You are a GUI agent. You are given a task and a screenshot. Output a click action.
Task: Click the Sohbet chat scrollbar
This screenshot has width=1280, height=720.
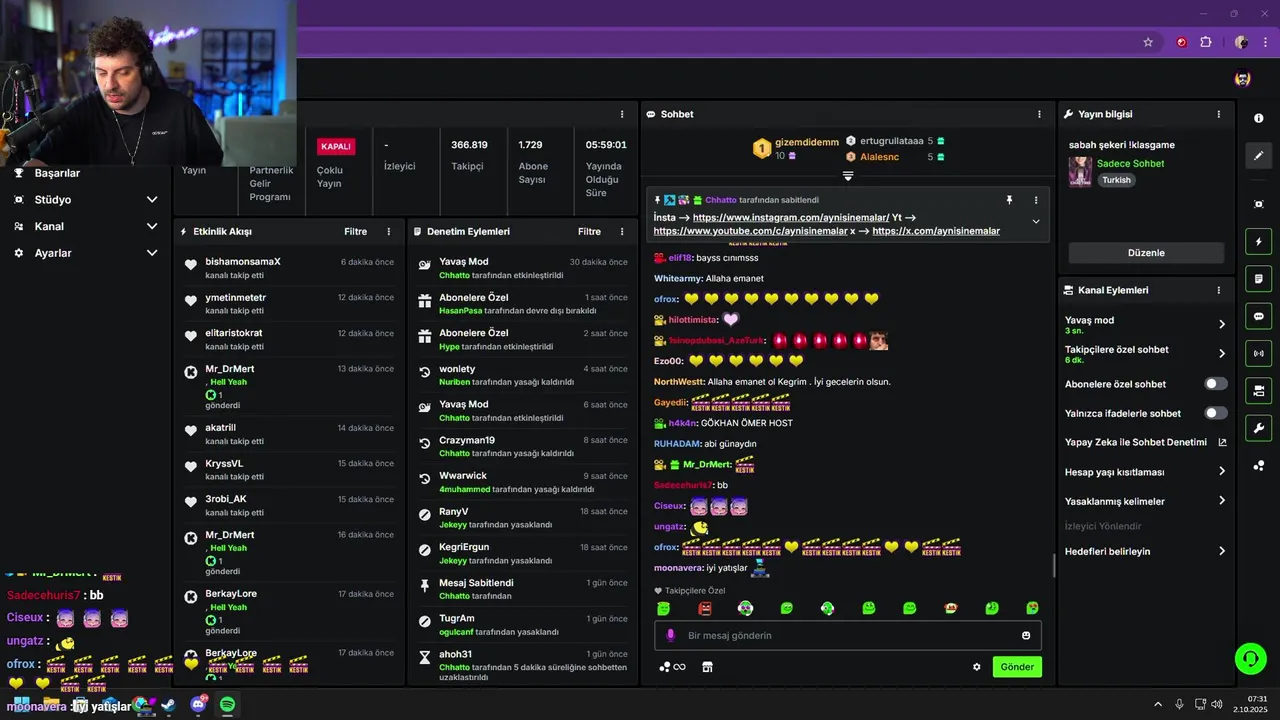point(1053,566)
